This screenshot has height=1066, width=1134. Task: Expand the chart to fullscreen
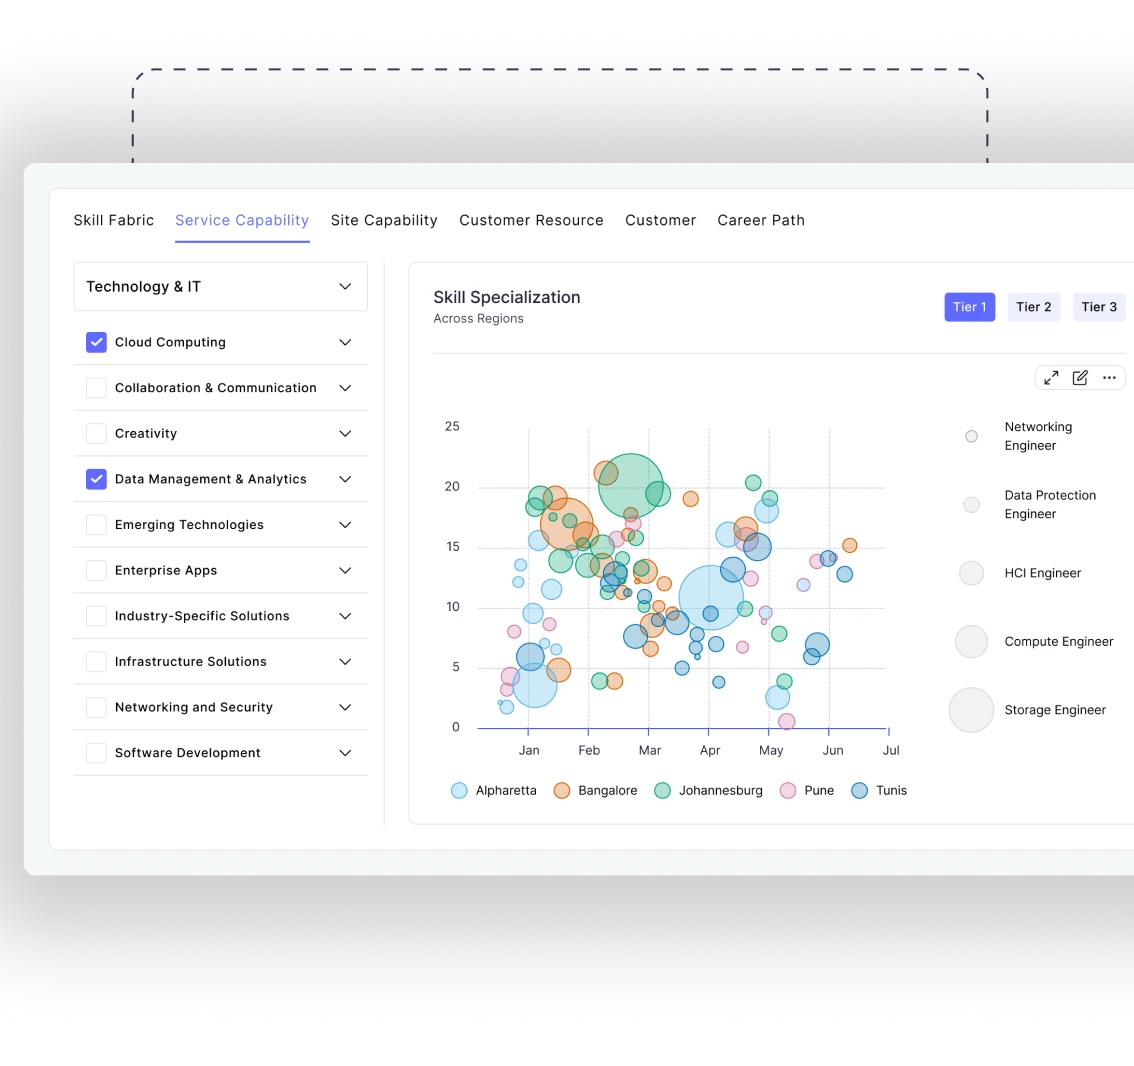pos(1051,378)
